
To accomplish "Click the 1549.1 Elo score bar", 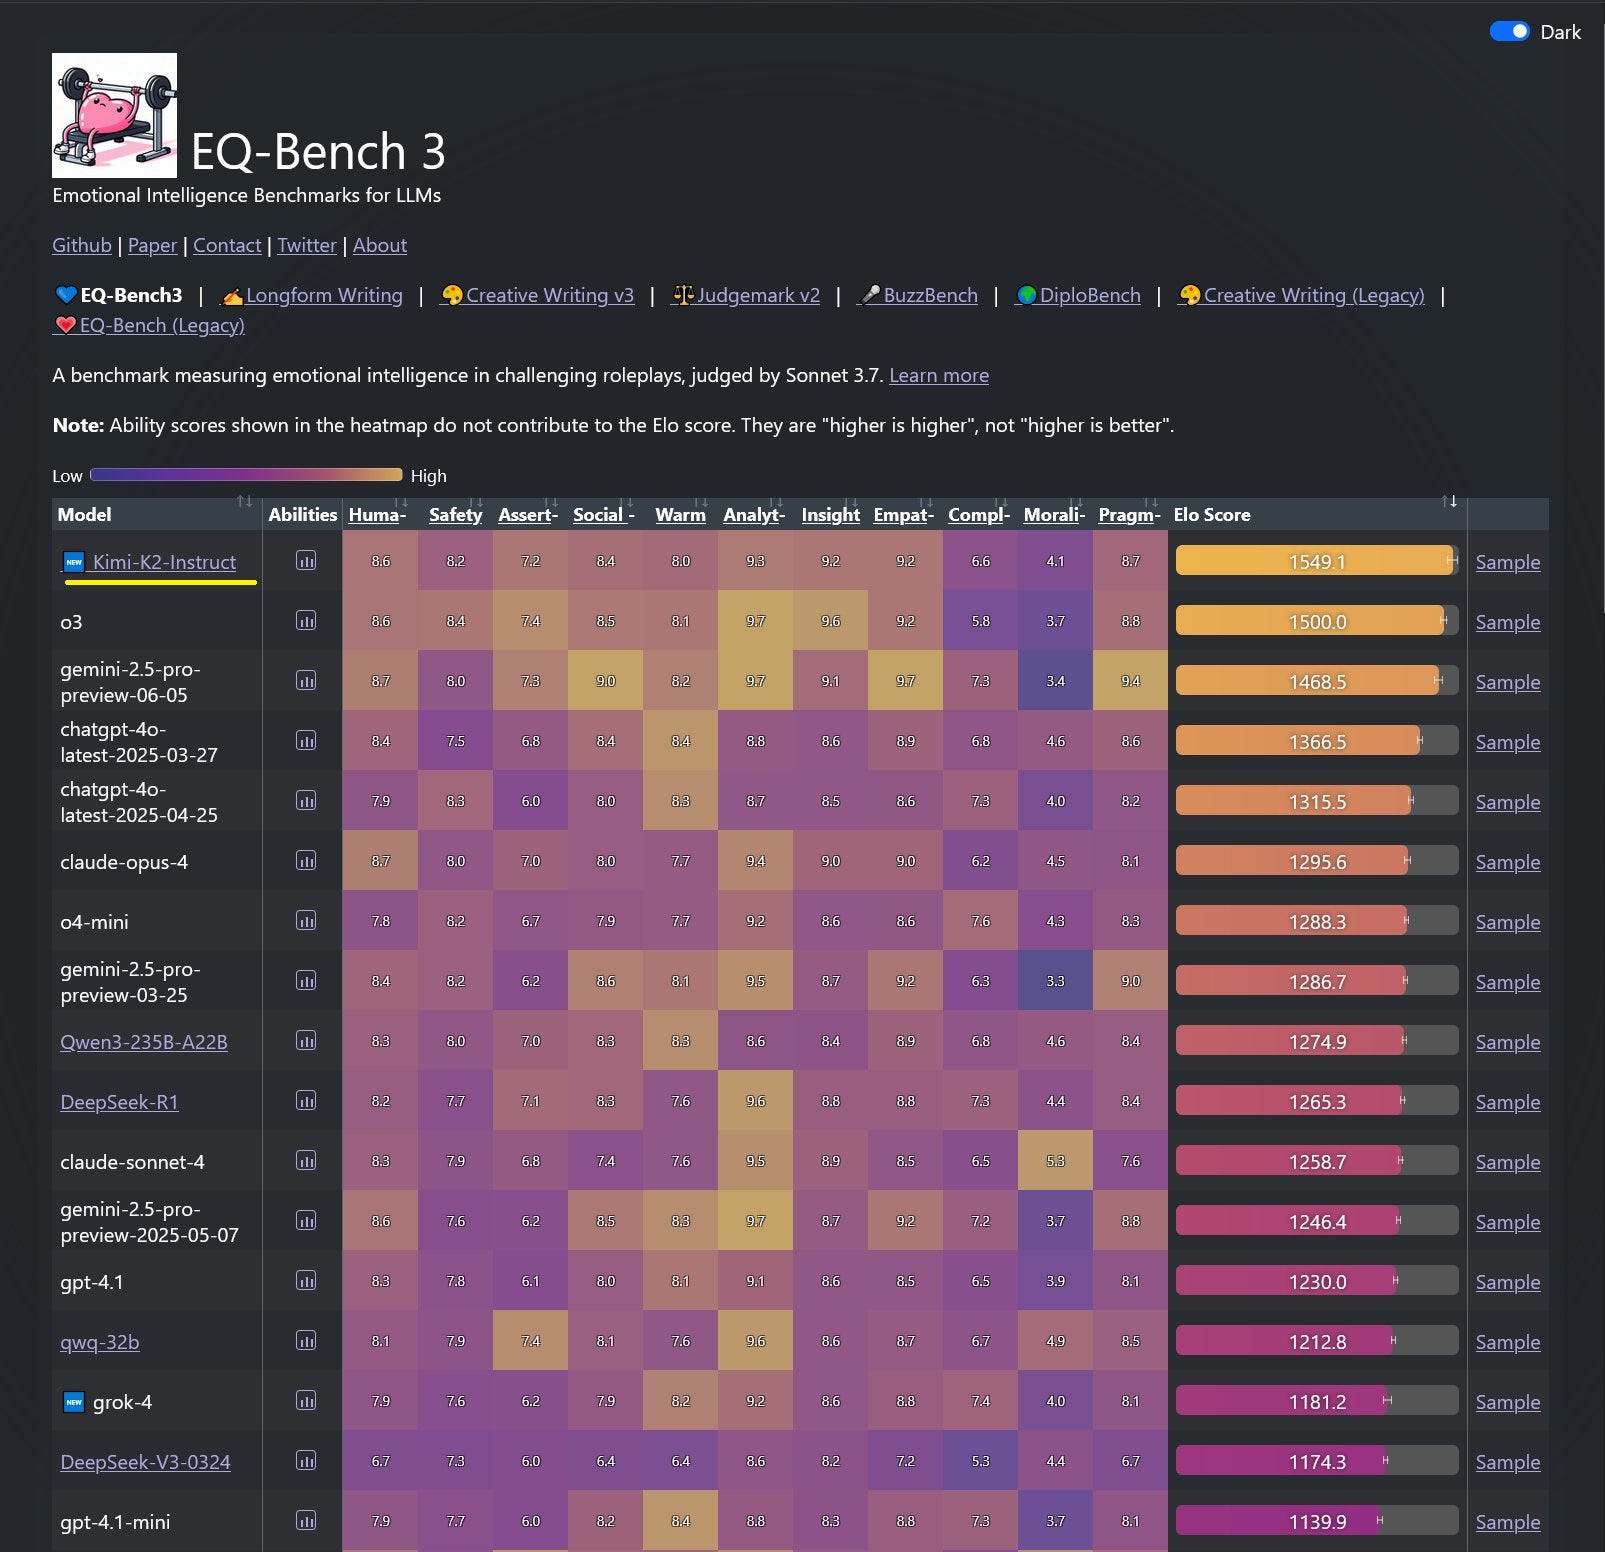I will pyautogui.click(x=1317, y=561).
